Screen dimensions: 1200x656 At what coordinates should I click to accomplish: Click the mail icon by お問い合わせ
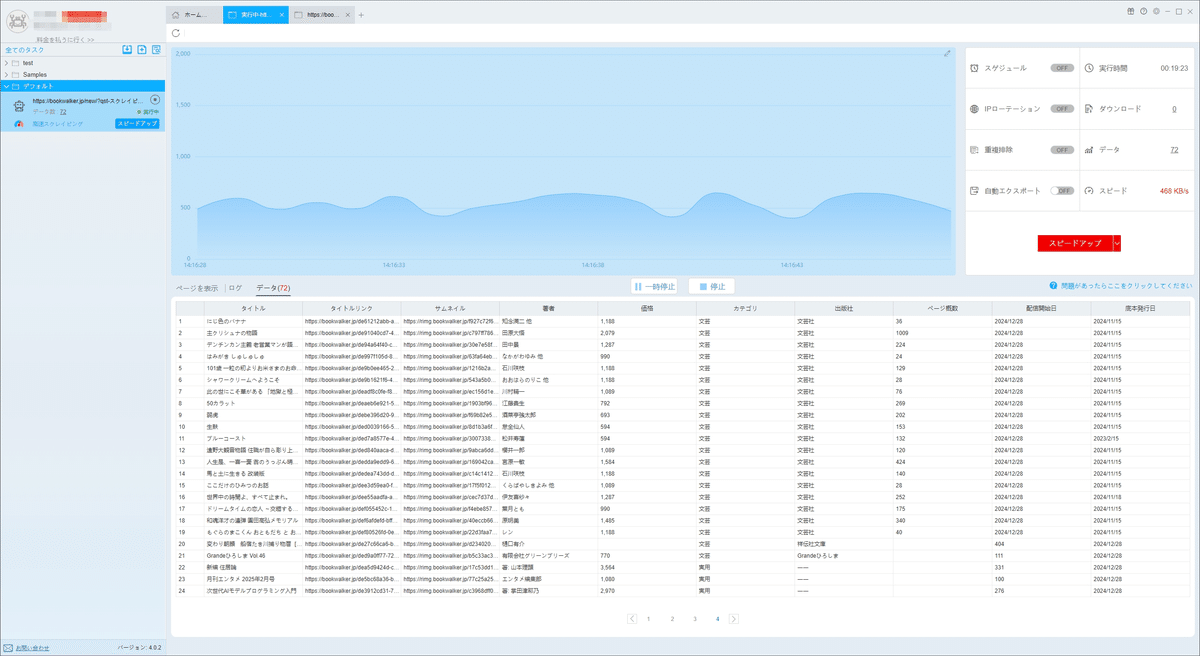tap(8, 648)
